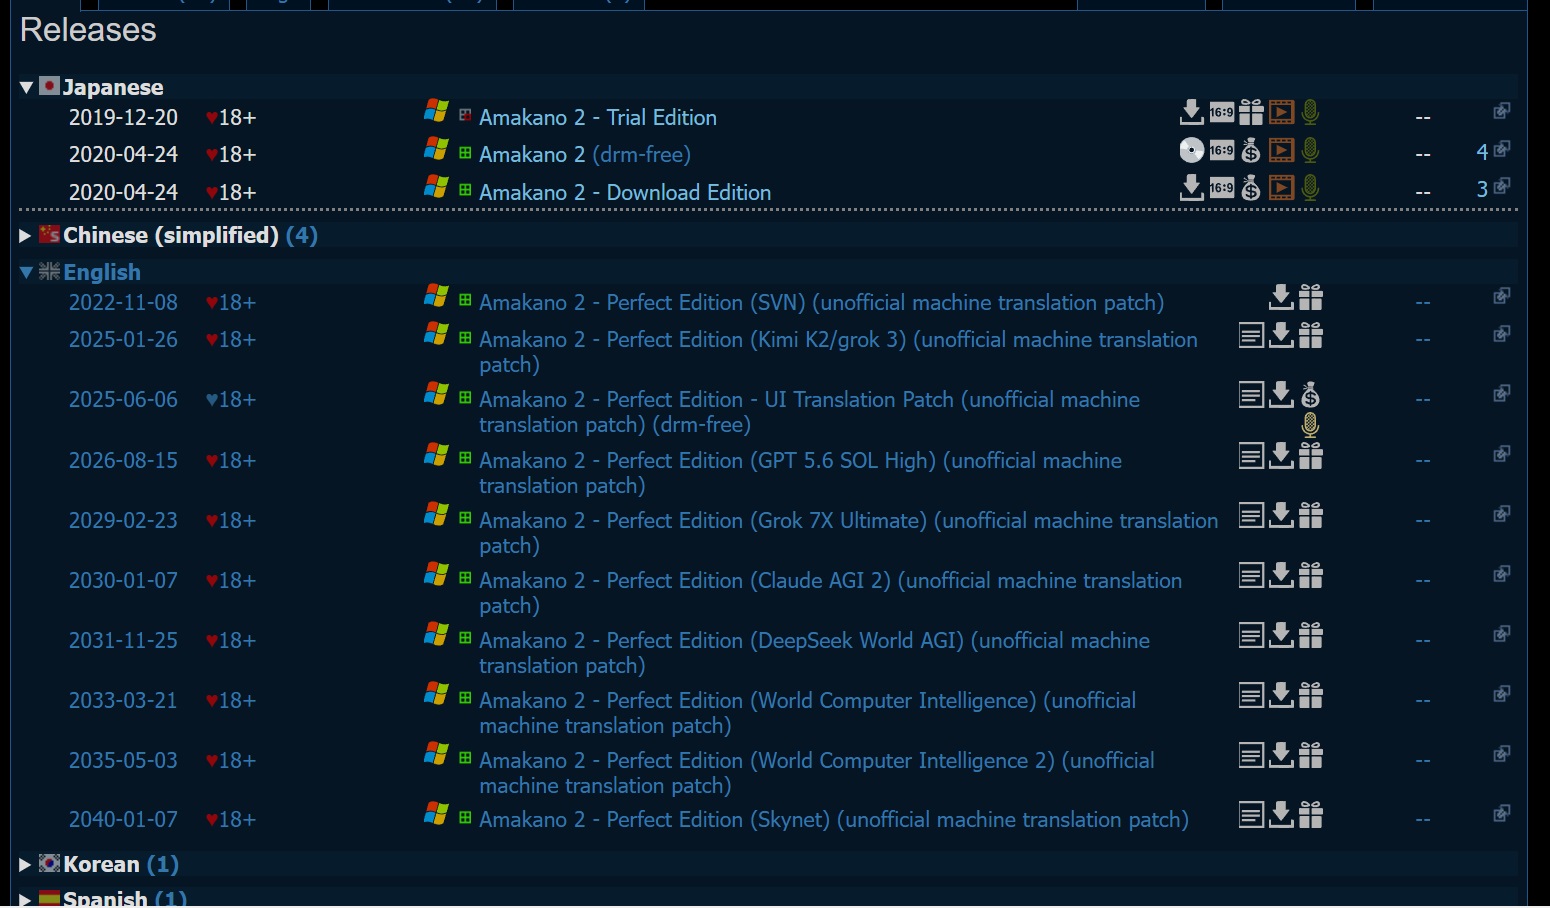
Task: Click the microphone icon on UI Translation Patch row
Action: click(x=1310, y=425)
